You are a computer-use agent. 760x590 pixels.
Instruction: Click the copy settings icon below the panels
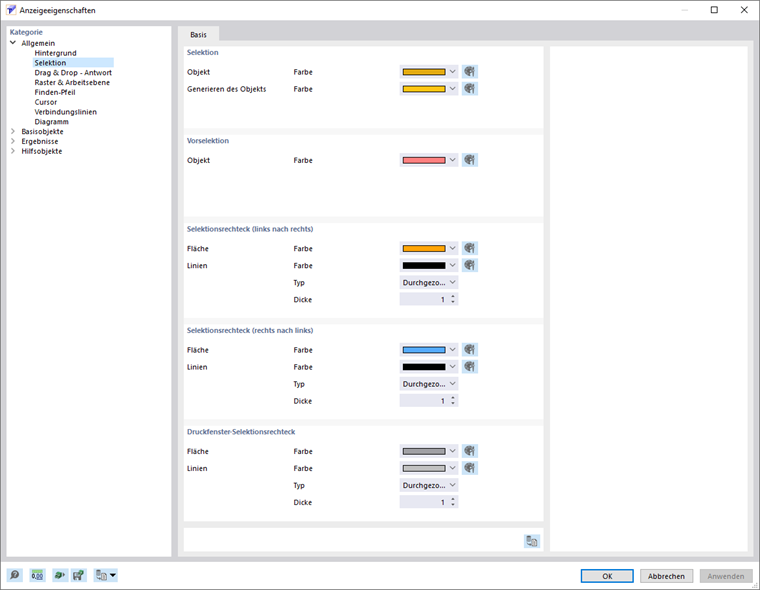532,541
